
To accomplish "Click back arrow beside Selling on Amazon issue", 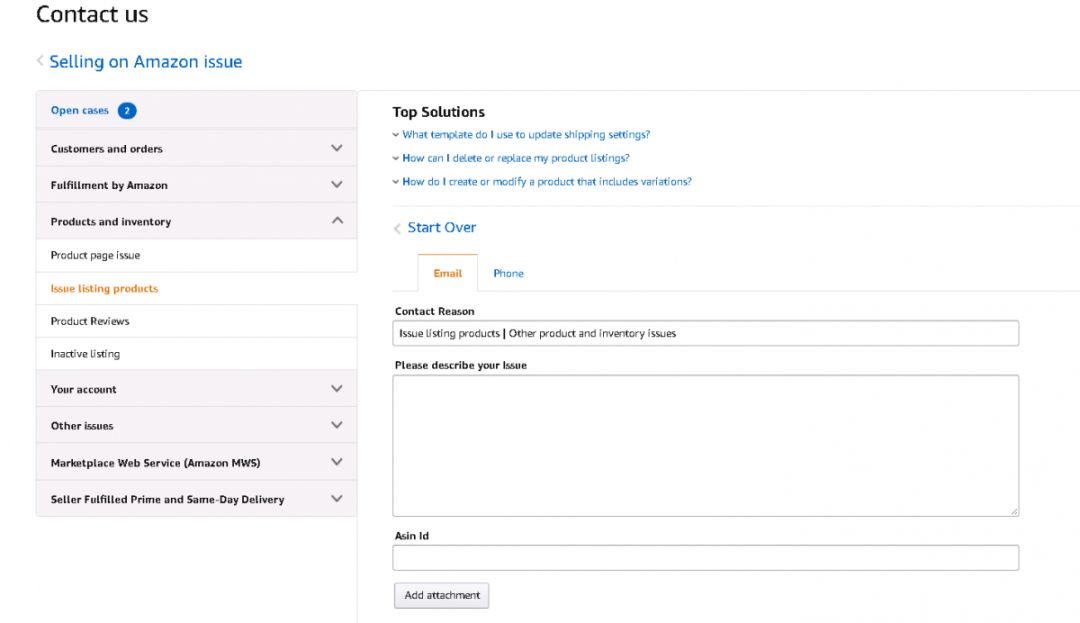I will (x=40, y=61).
